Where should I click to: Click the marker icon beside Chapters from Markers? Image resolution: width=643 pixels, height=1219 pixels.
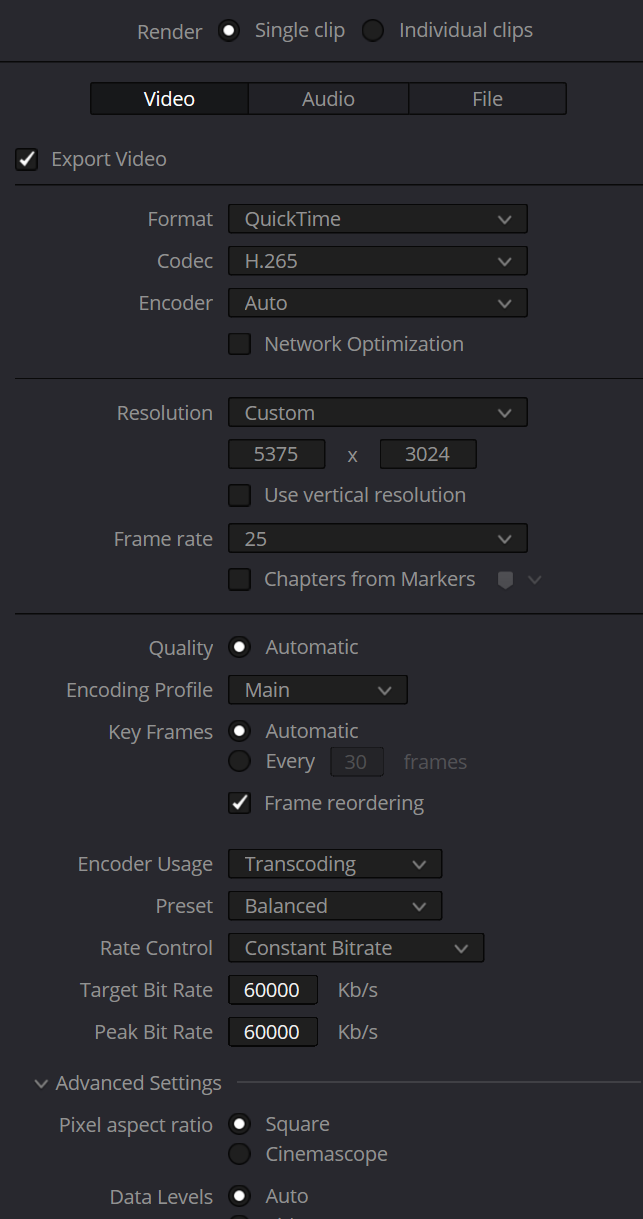tap(505, 580)
